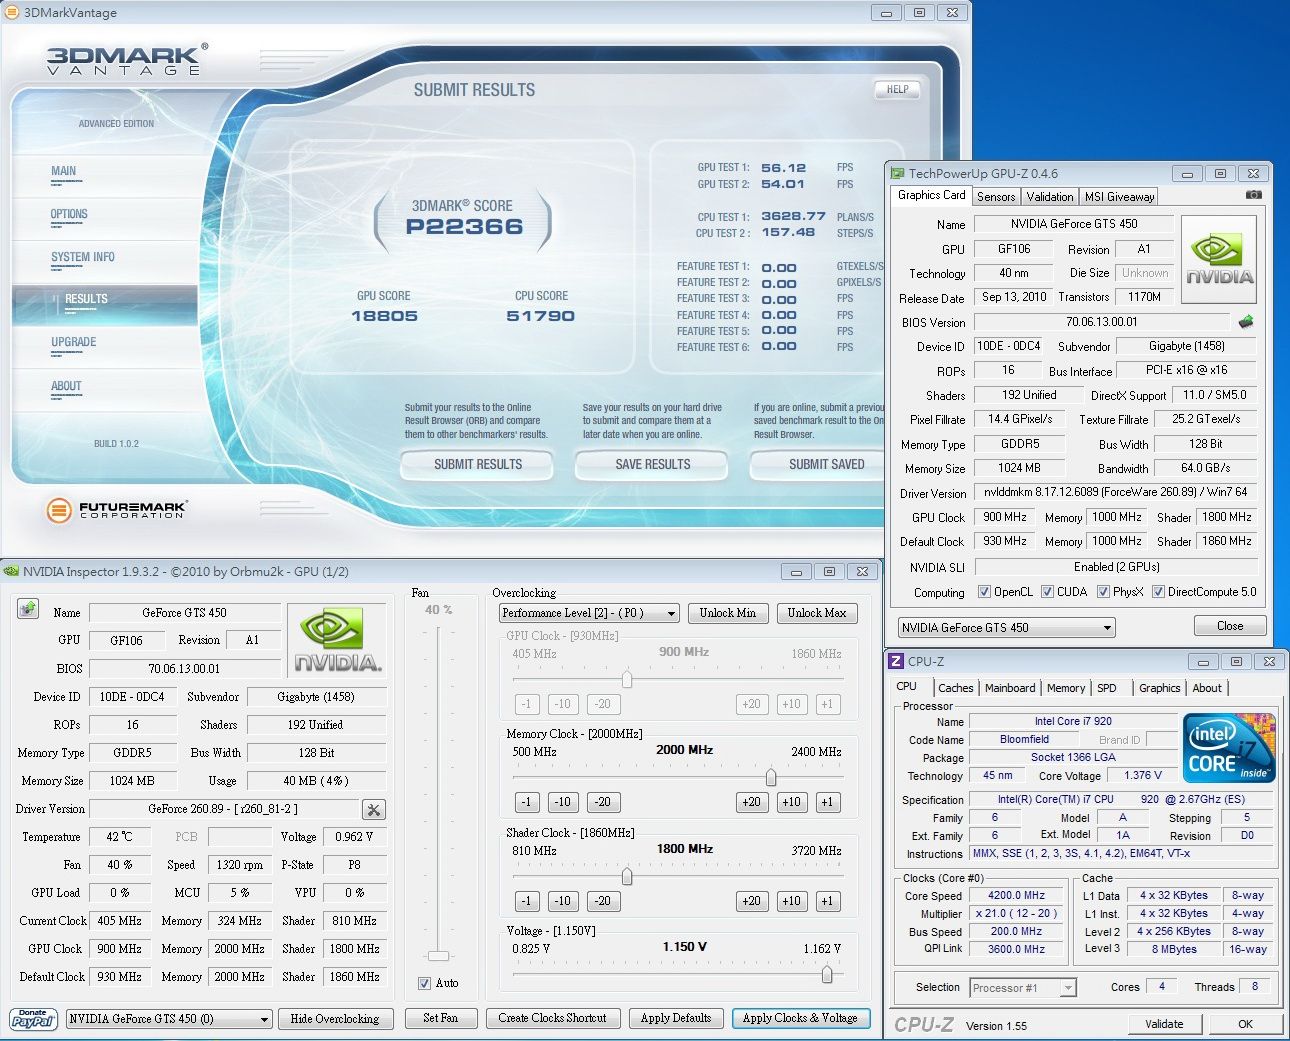The image size is (1290, 1041).
Task: Click Save Results button
Action: pos(653,464)
